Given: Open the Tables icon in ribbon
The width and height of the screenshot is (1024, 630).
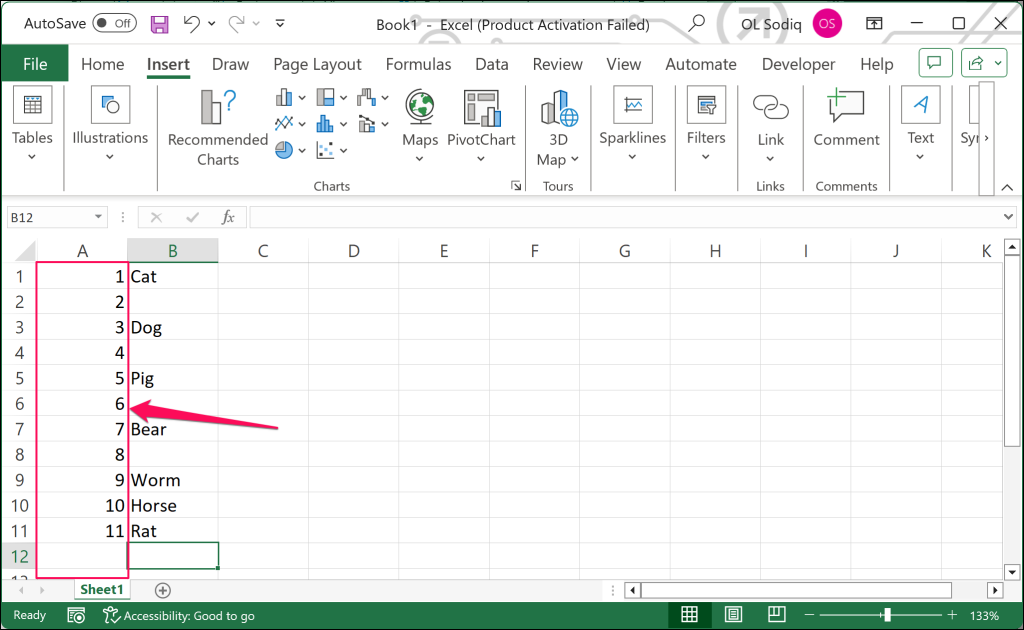Looking at the screenshot, I should tap(32, 104).
